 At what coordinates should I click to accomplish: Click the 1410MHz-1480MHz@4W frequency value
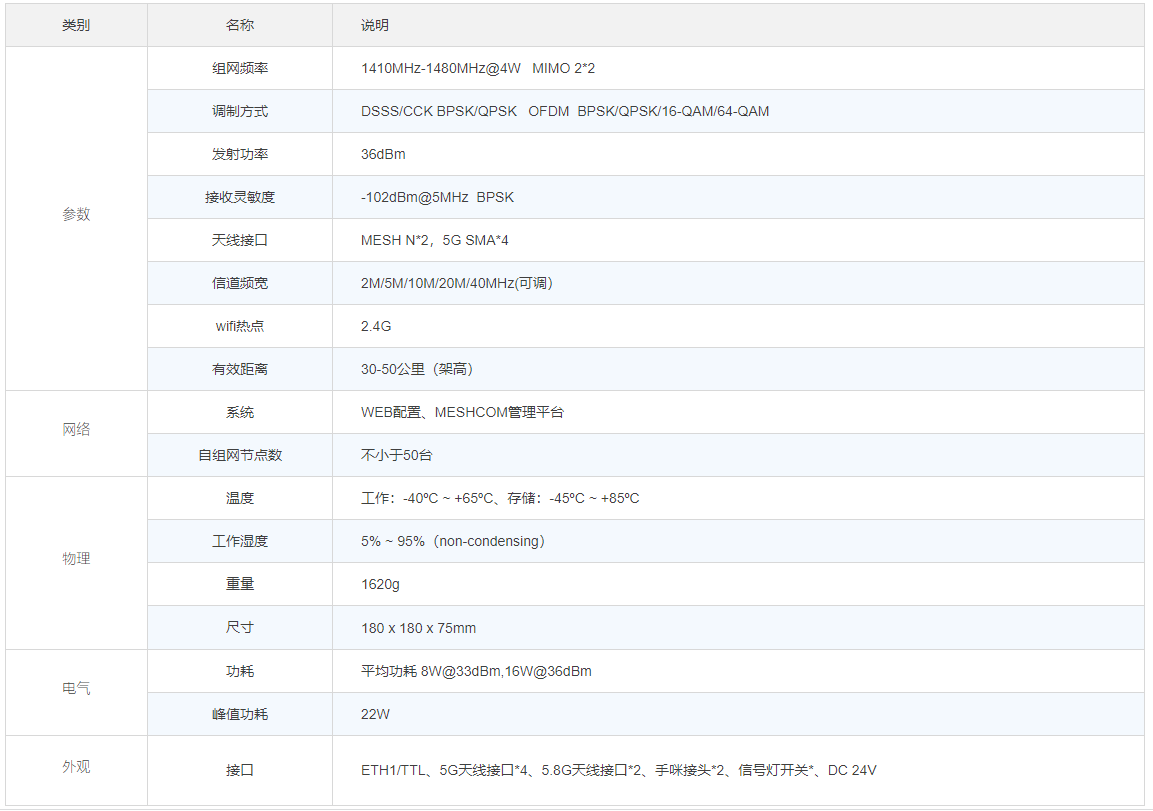click(x=441, y=69)
